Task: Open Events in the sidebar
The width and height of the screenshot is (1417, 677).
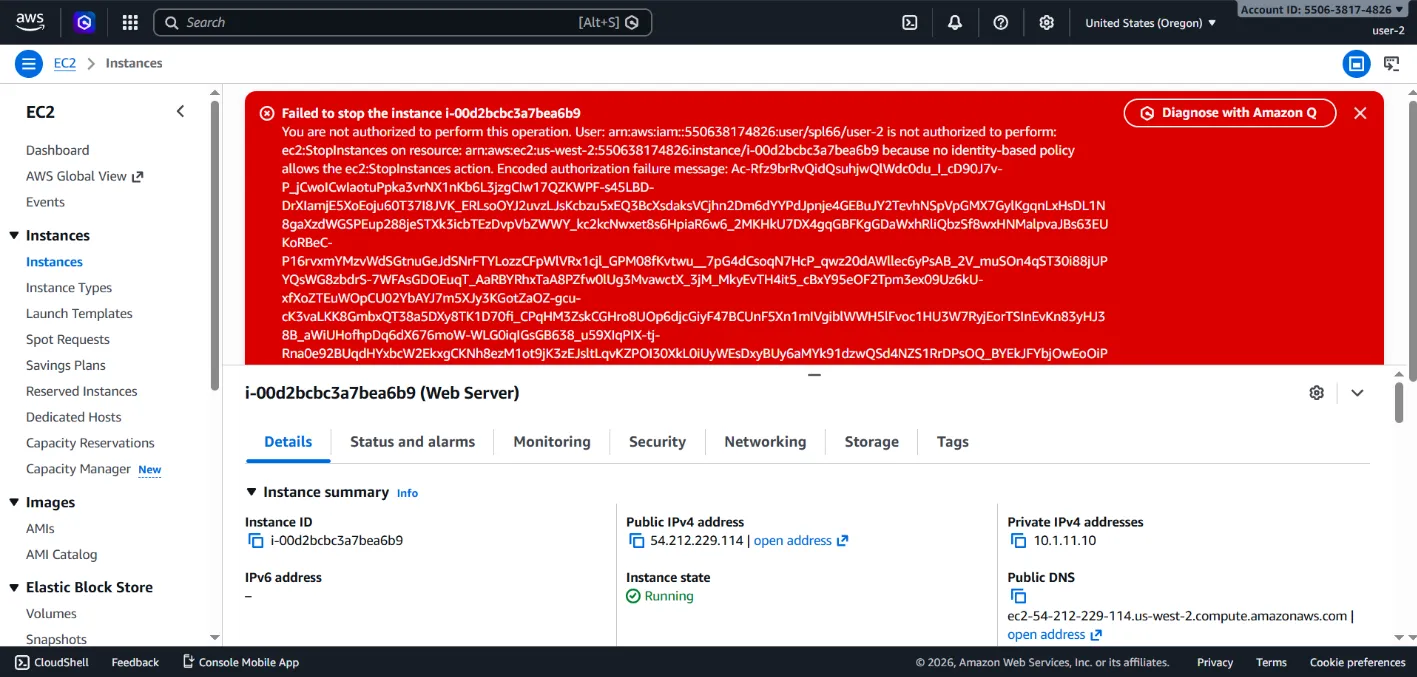Action: 45,202
